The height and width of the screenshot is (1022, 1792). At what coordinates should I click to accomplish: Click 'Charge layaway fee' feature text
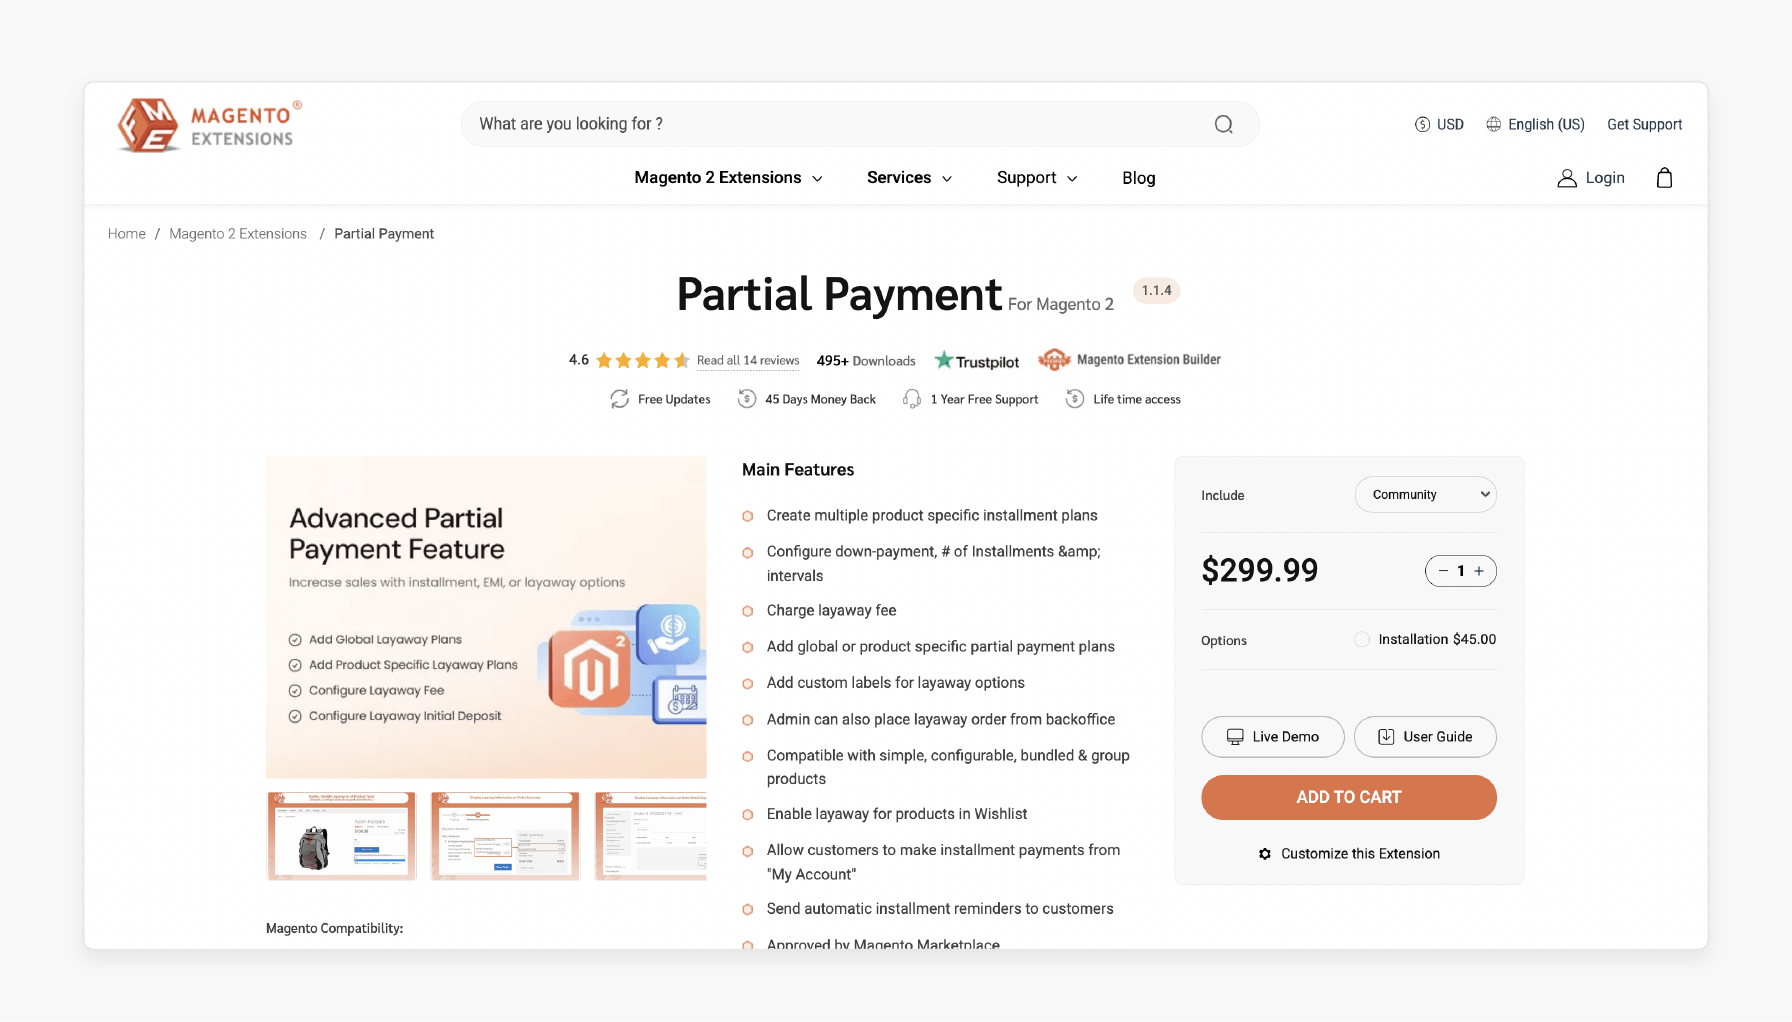tap(832, 611)
